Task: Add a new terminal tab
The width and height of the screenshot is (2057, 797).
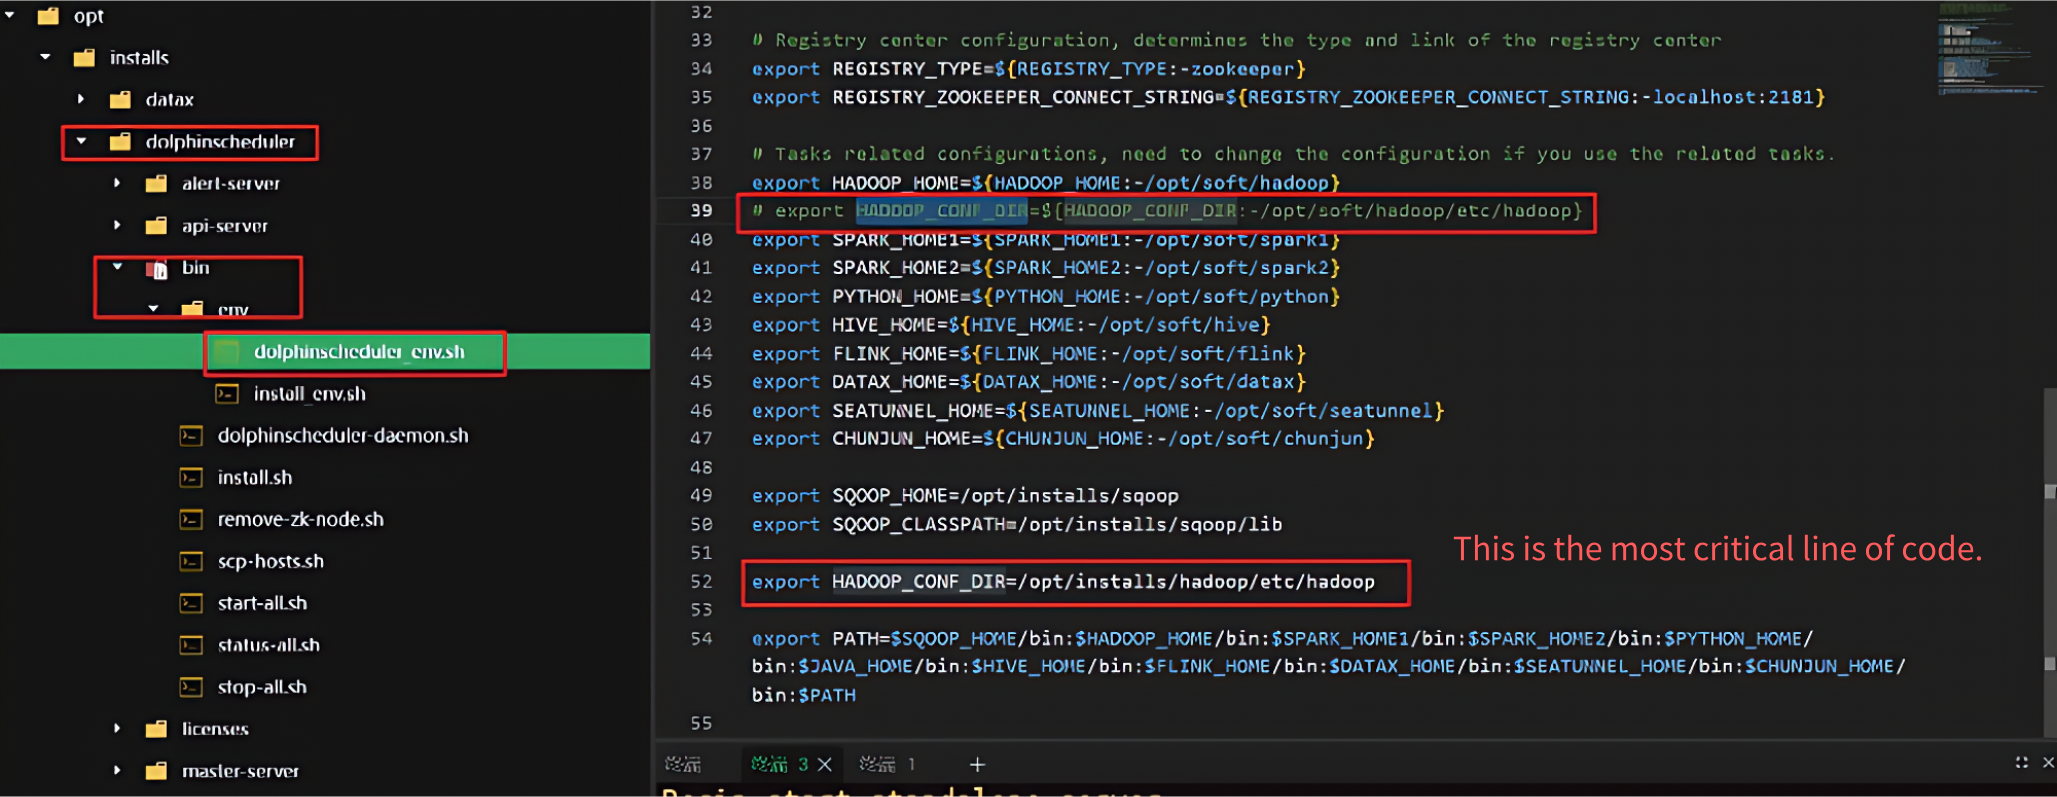Action: pos(977,765)
